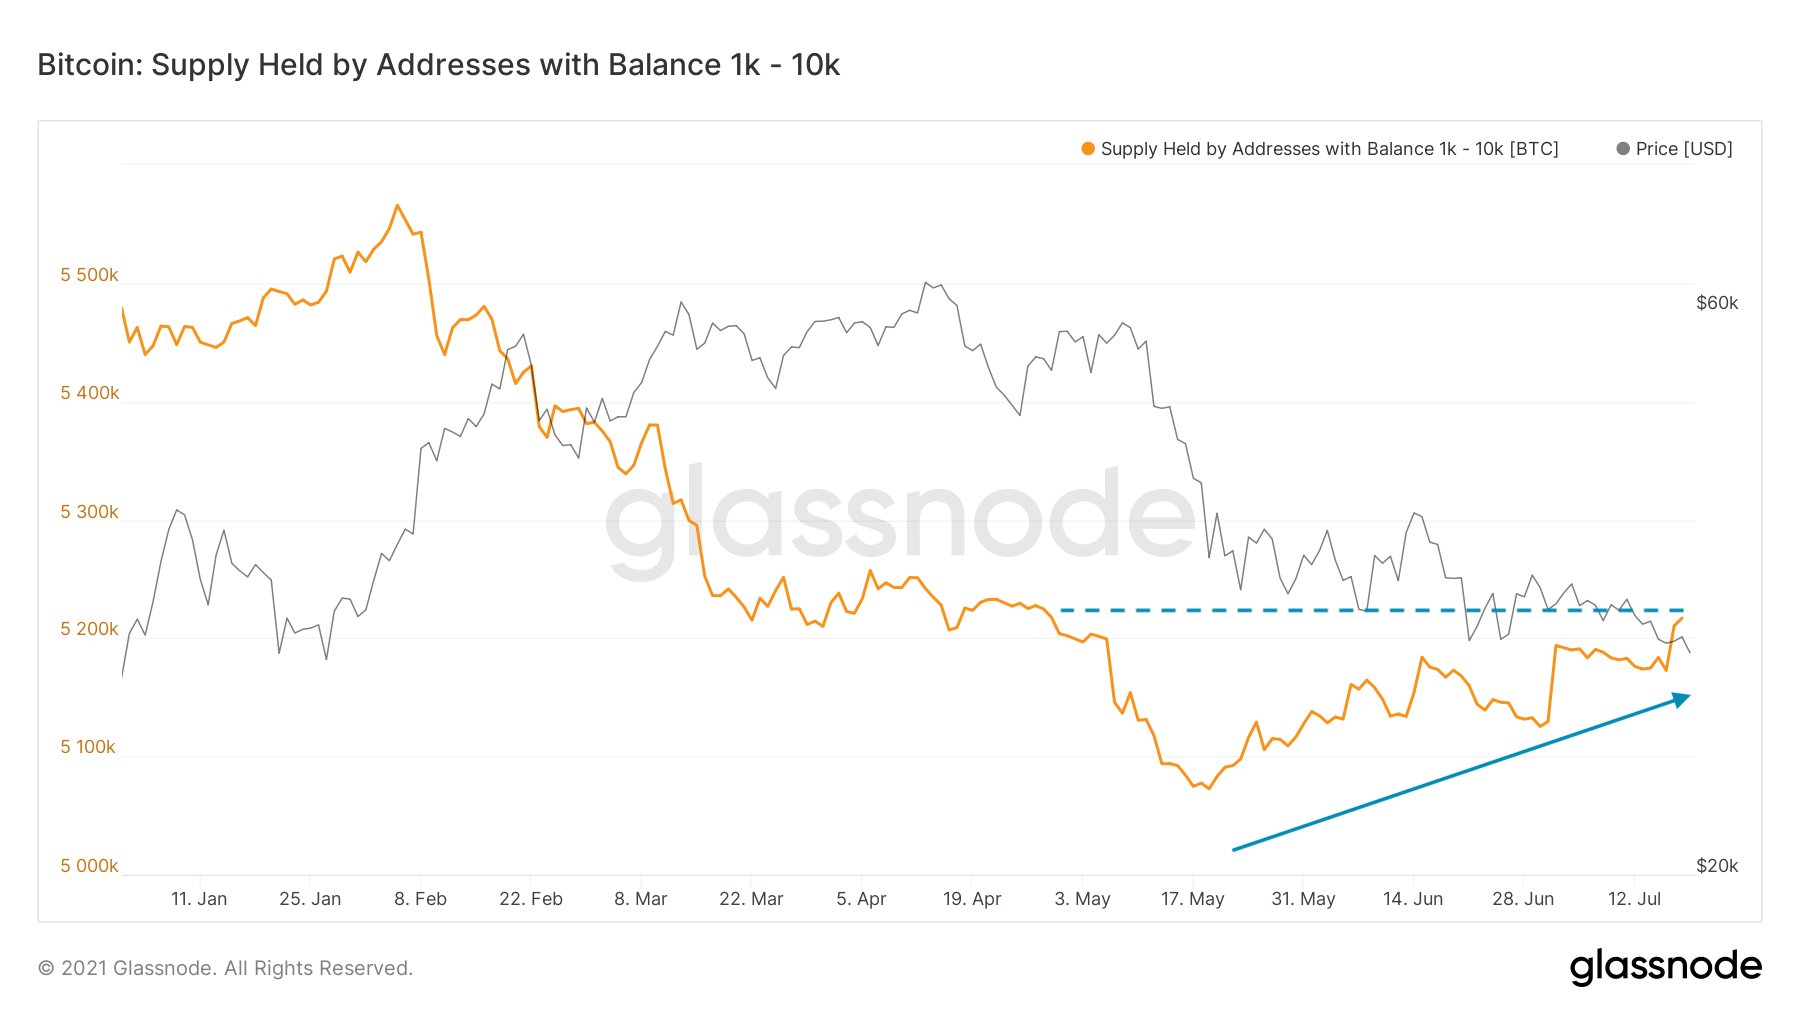Click the $20k price axis label
Screen dimensions: 1800x1013
point(1717,866)
